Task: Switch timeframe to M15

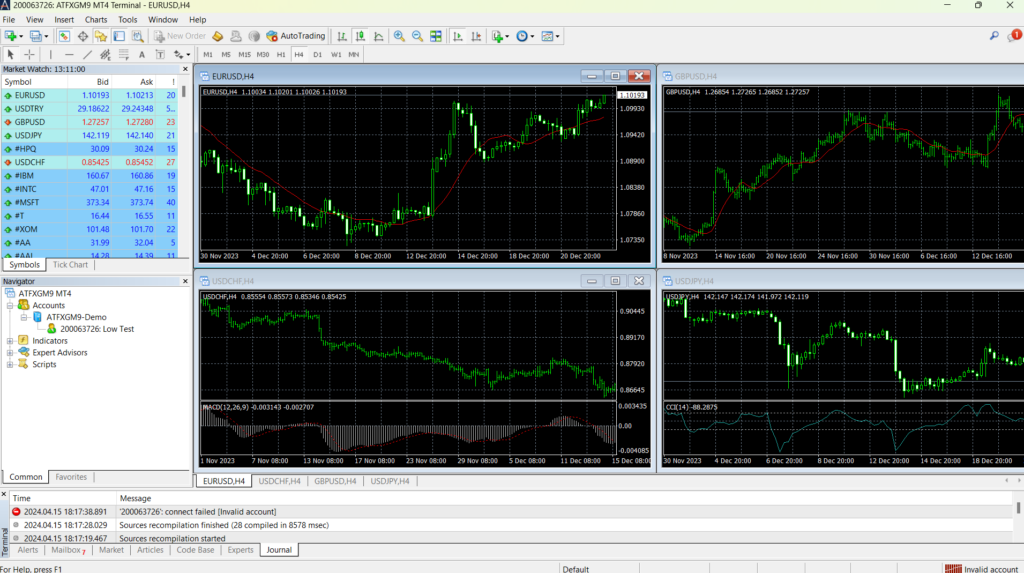Action: pos(244,55)
